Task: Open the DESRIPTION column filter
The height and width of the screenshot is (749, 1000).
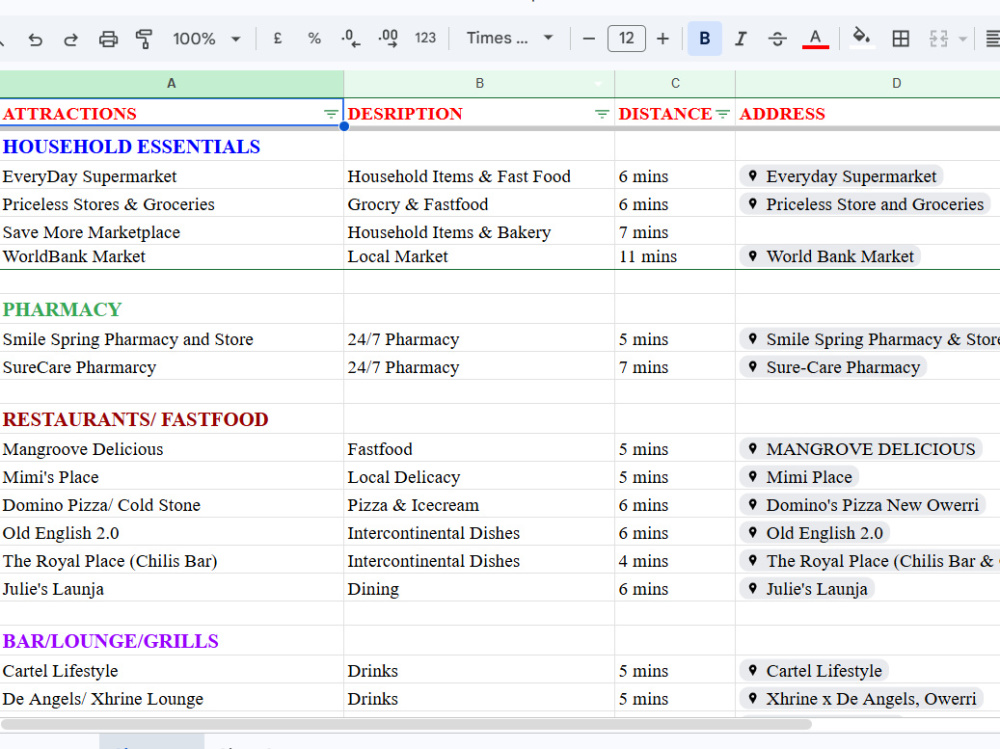Action: pyautogui.click(x=601, y=114)
